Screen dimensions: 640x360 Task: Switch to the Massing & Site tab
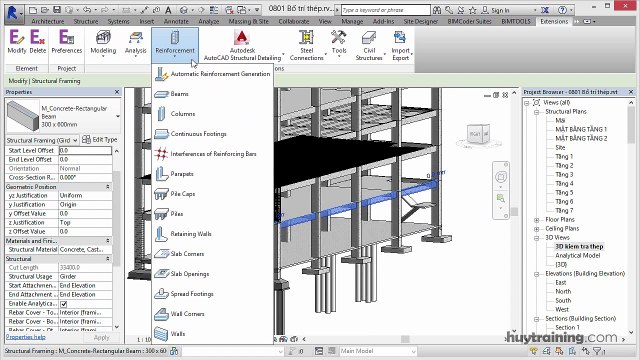click(x=248, y=21)
